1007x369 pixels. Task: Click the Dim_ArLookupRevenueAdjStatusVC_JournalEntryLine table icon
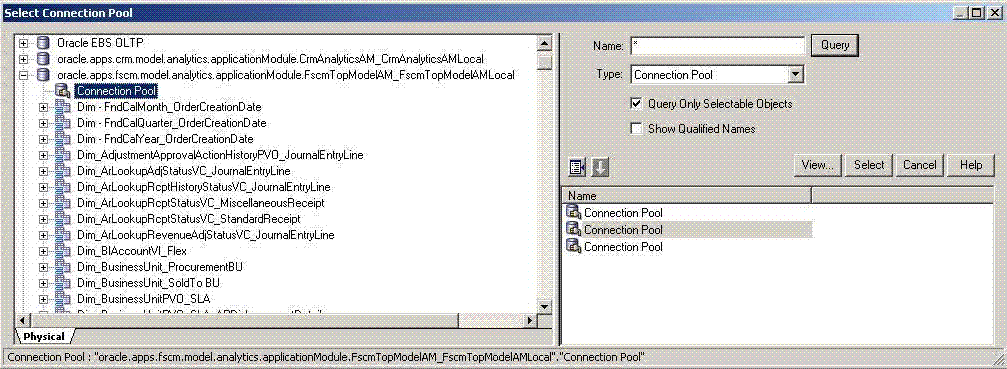(x=63, y=235)
